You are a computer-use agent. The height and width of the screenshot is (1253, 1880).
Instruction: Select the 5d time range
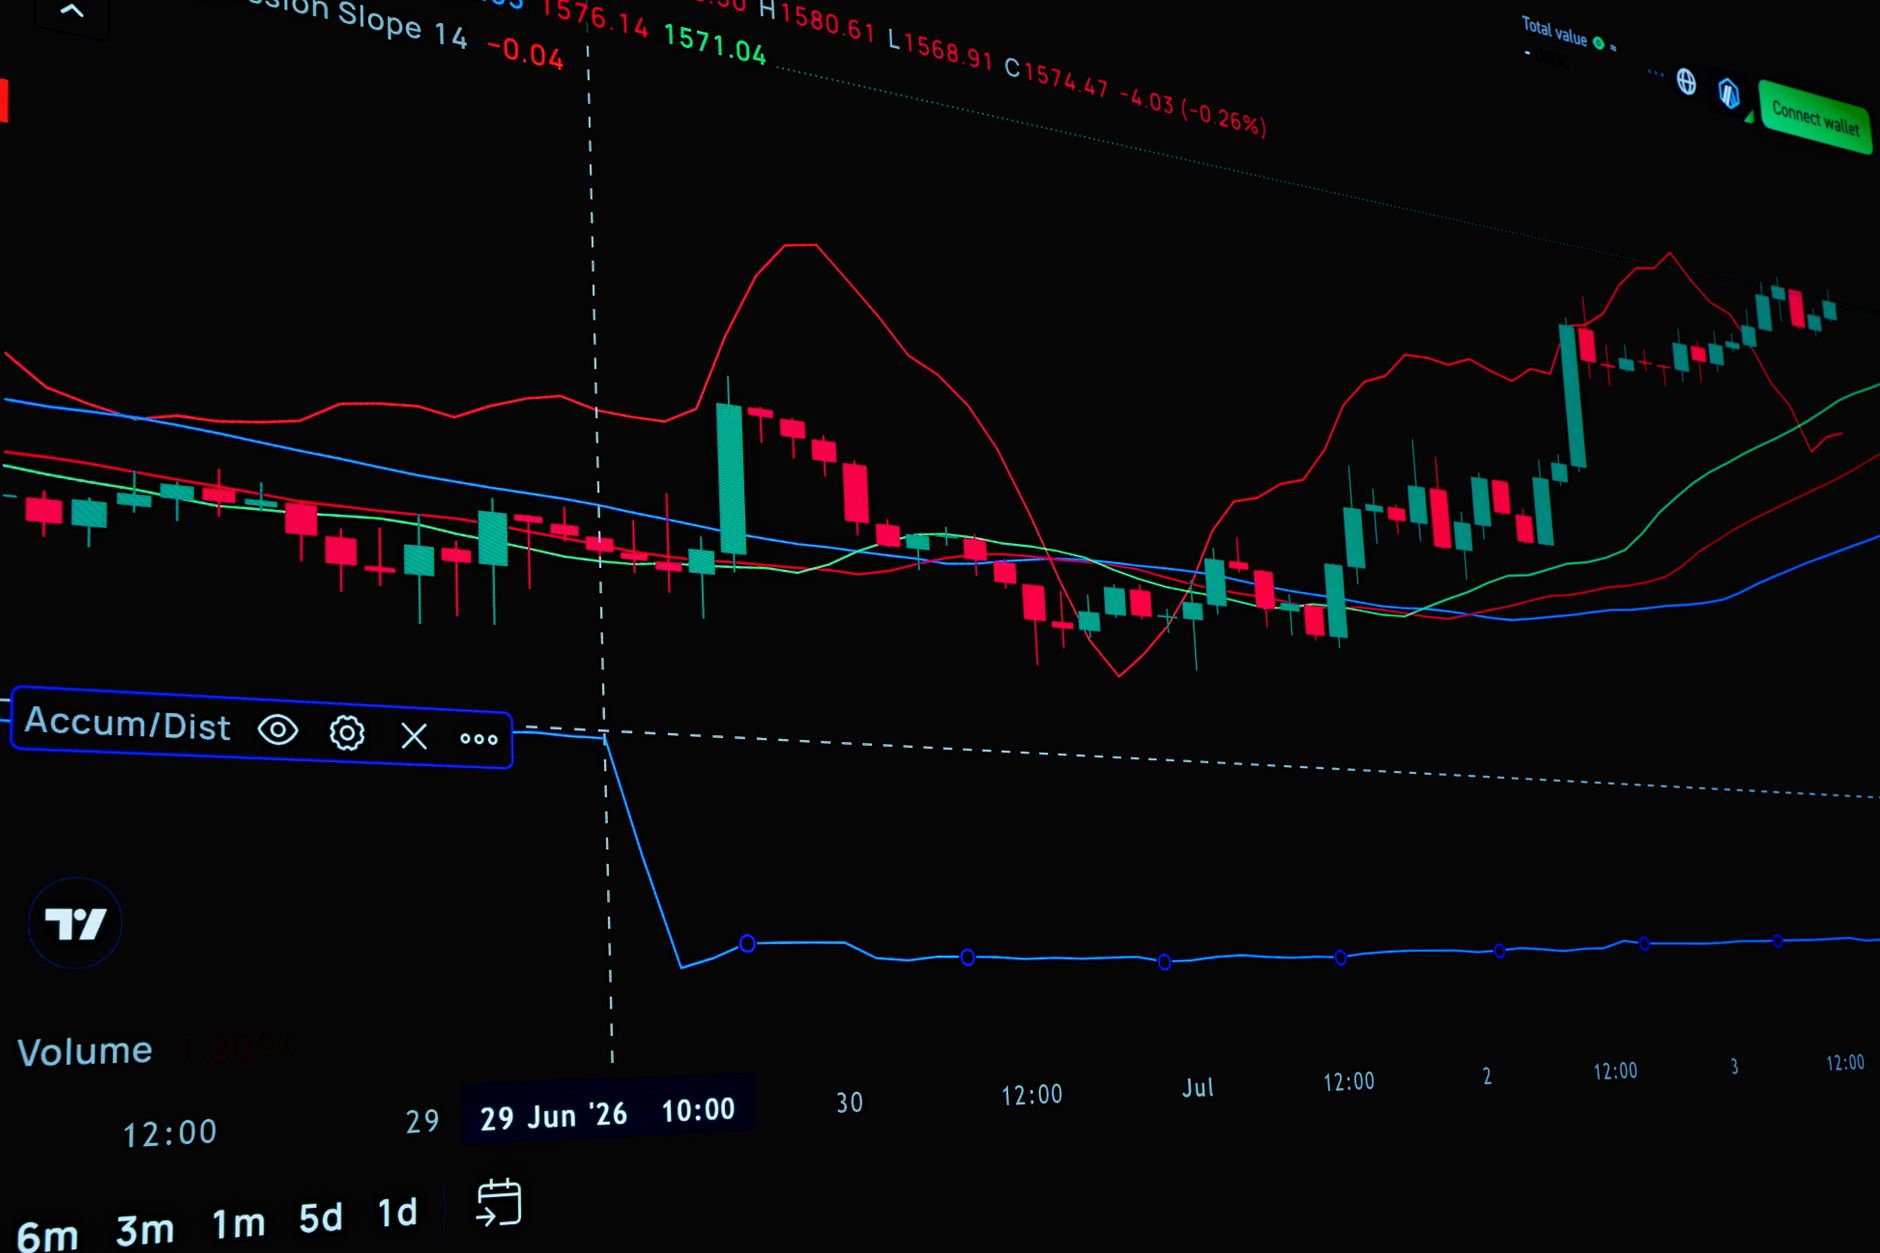click(320, 1217)
